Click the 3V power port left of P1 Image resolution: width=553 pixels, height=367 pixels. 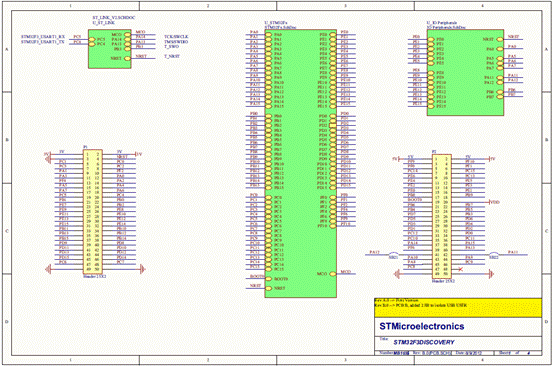(x=47, y=154)
